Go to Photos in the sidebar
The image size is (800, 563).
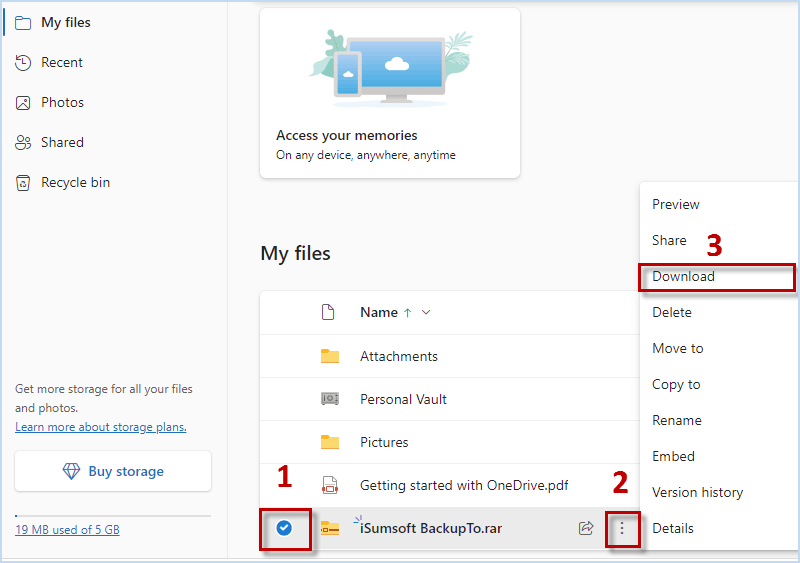62,103
